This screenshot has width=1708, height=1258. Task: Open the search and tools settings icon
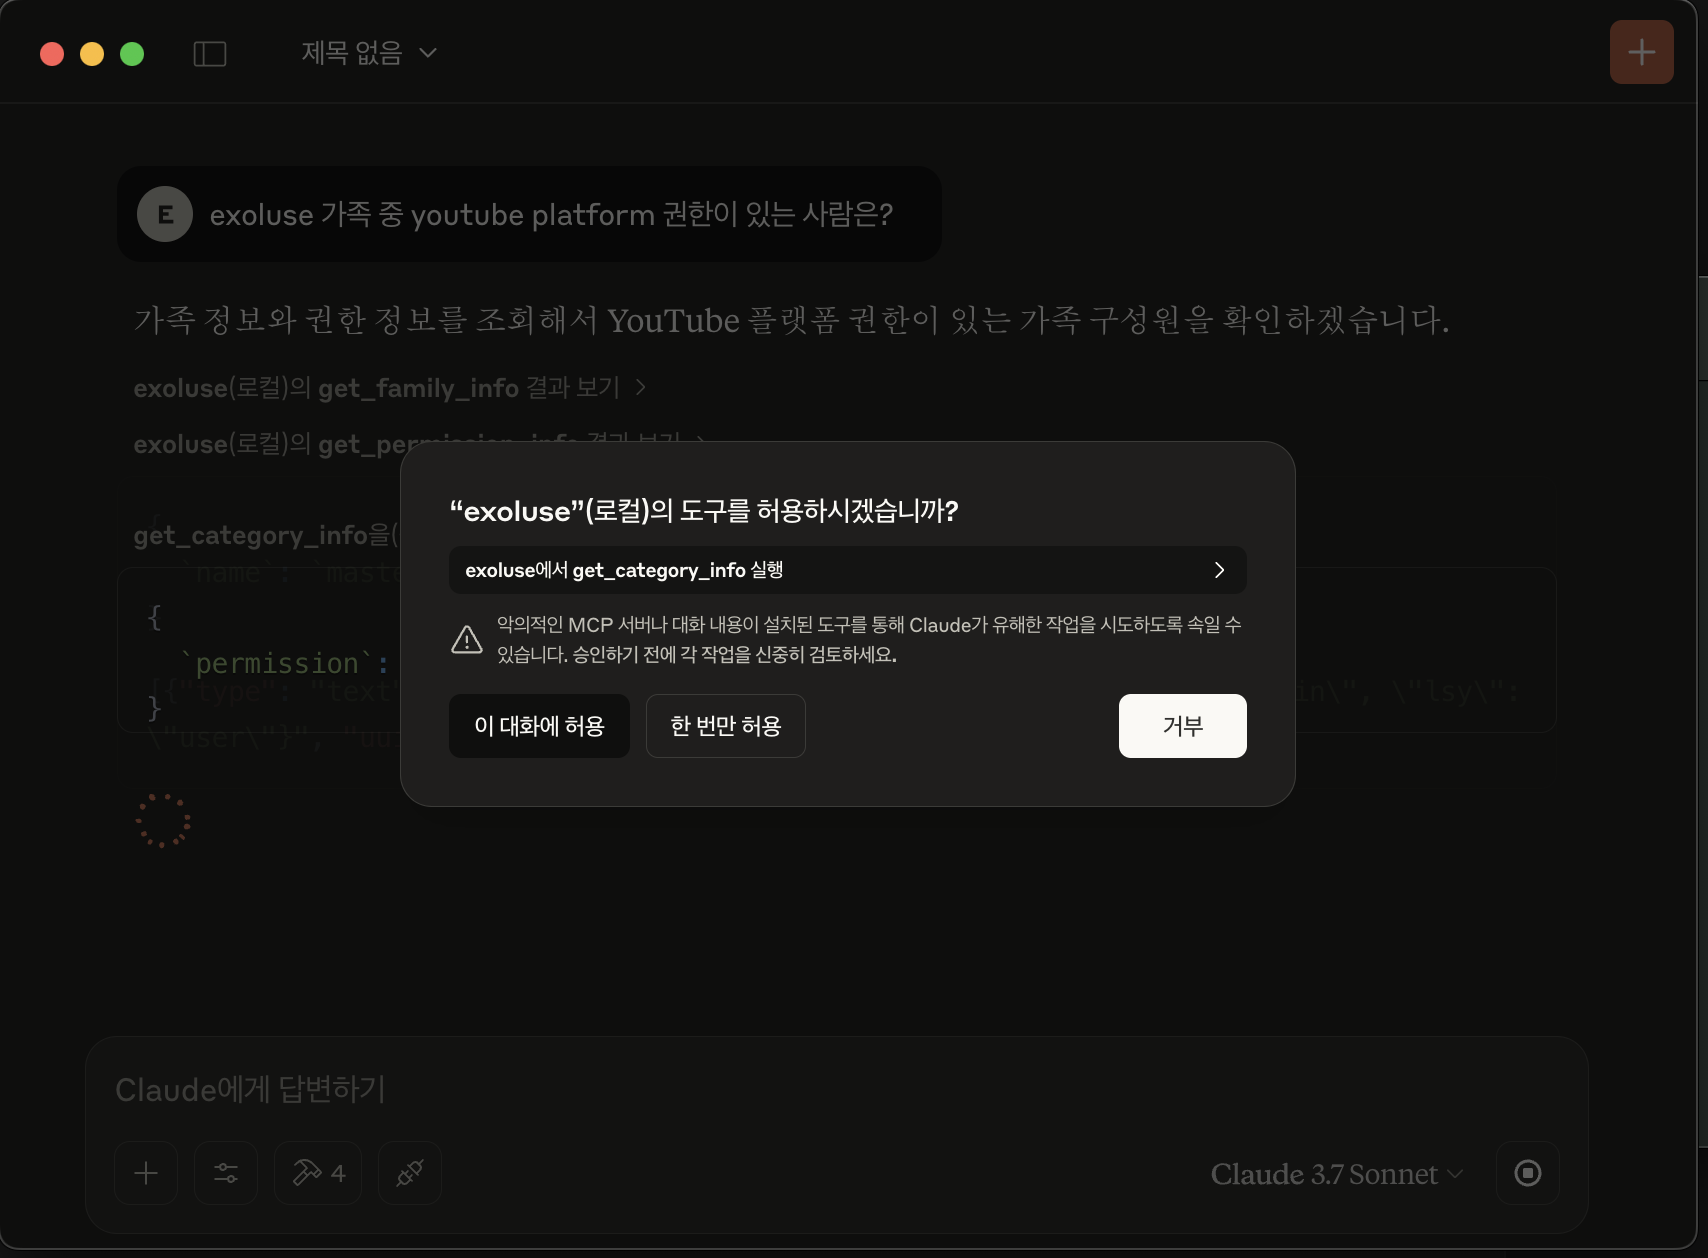[x=226, y=1173]
